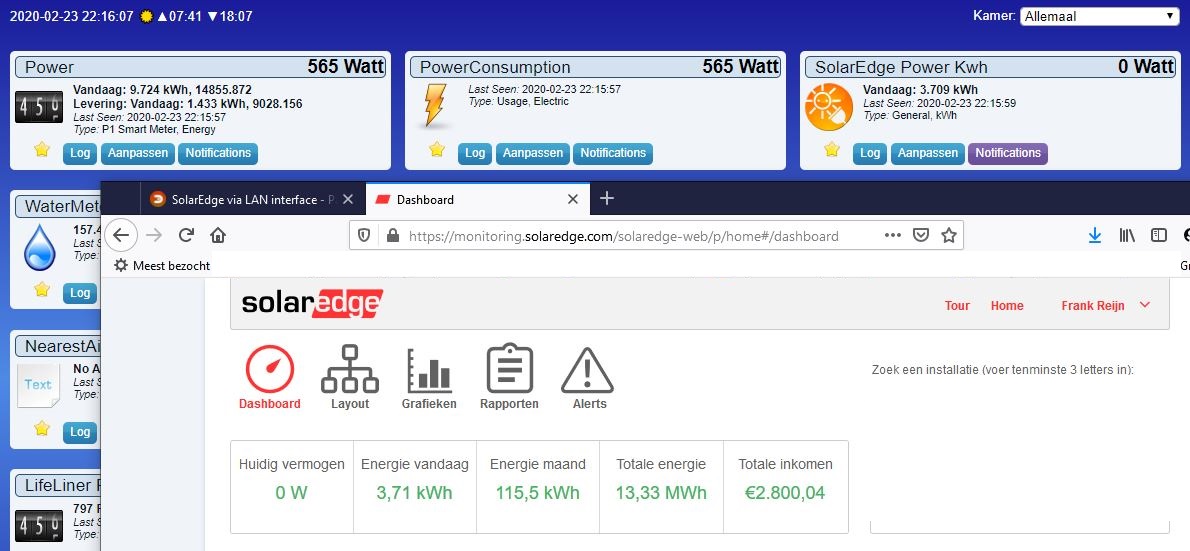The image size is (1190, 551).
Task: Click the SolarEdge Power Kwh device title
Action: pos(901,67)
